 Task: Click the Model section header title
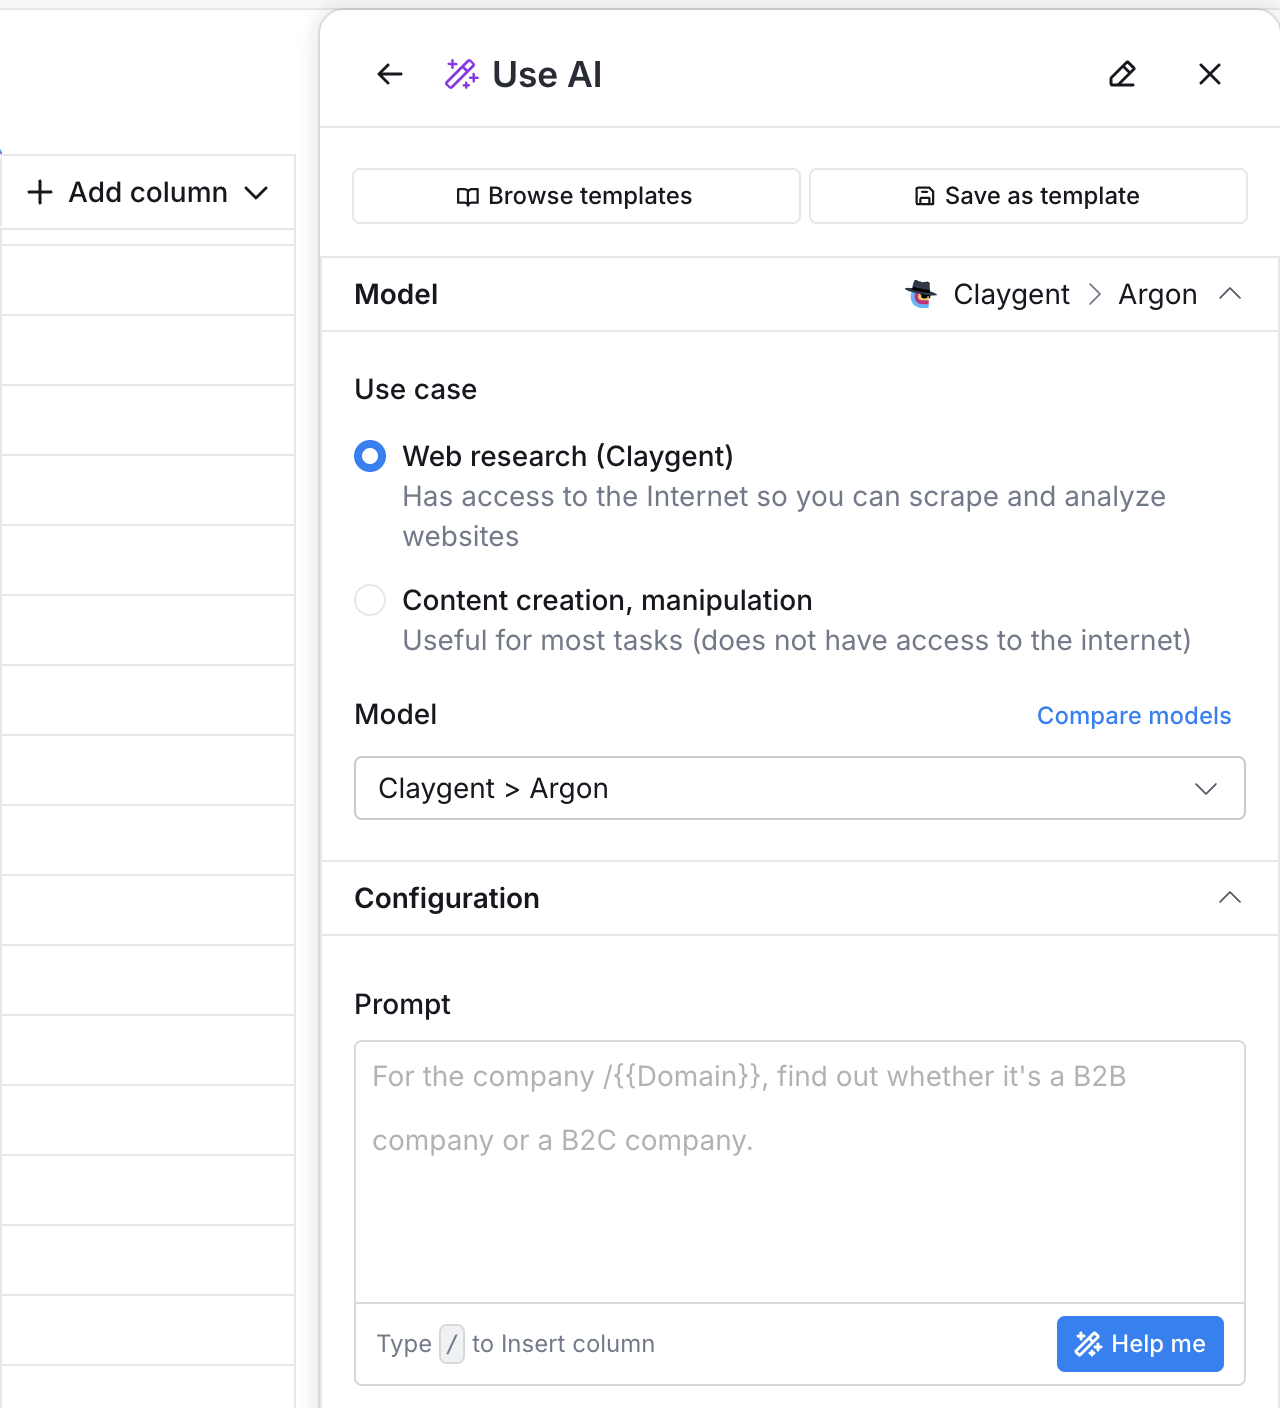[396, 294]
